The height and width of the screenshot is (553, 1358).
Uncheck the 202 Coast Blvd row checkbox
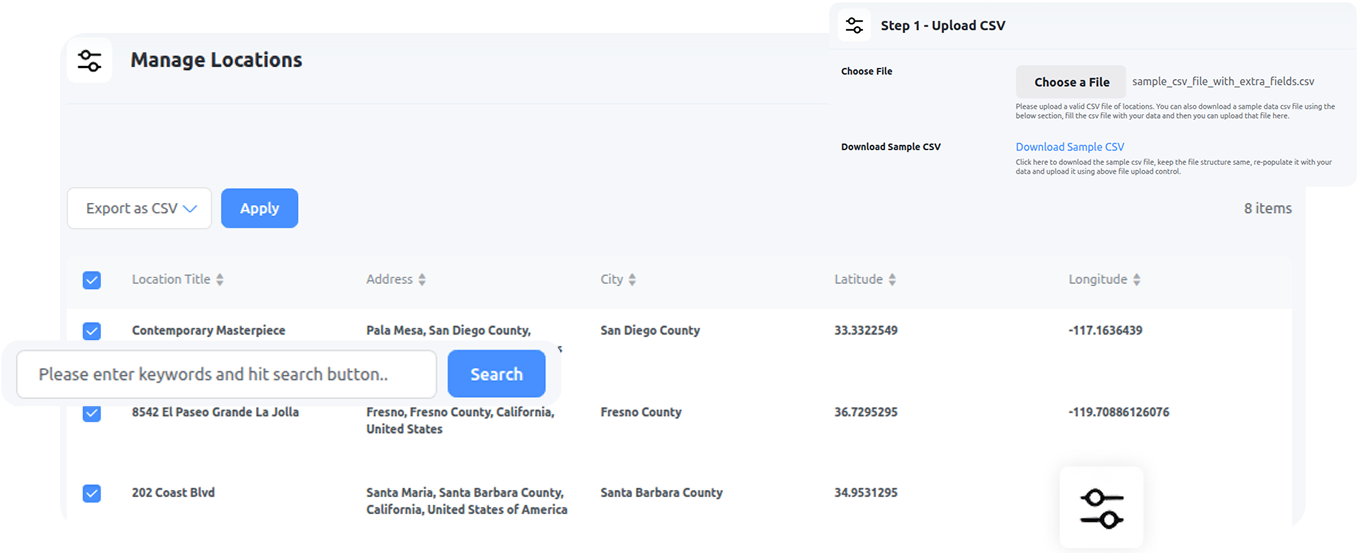point(91,493)
